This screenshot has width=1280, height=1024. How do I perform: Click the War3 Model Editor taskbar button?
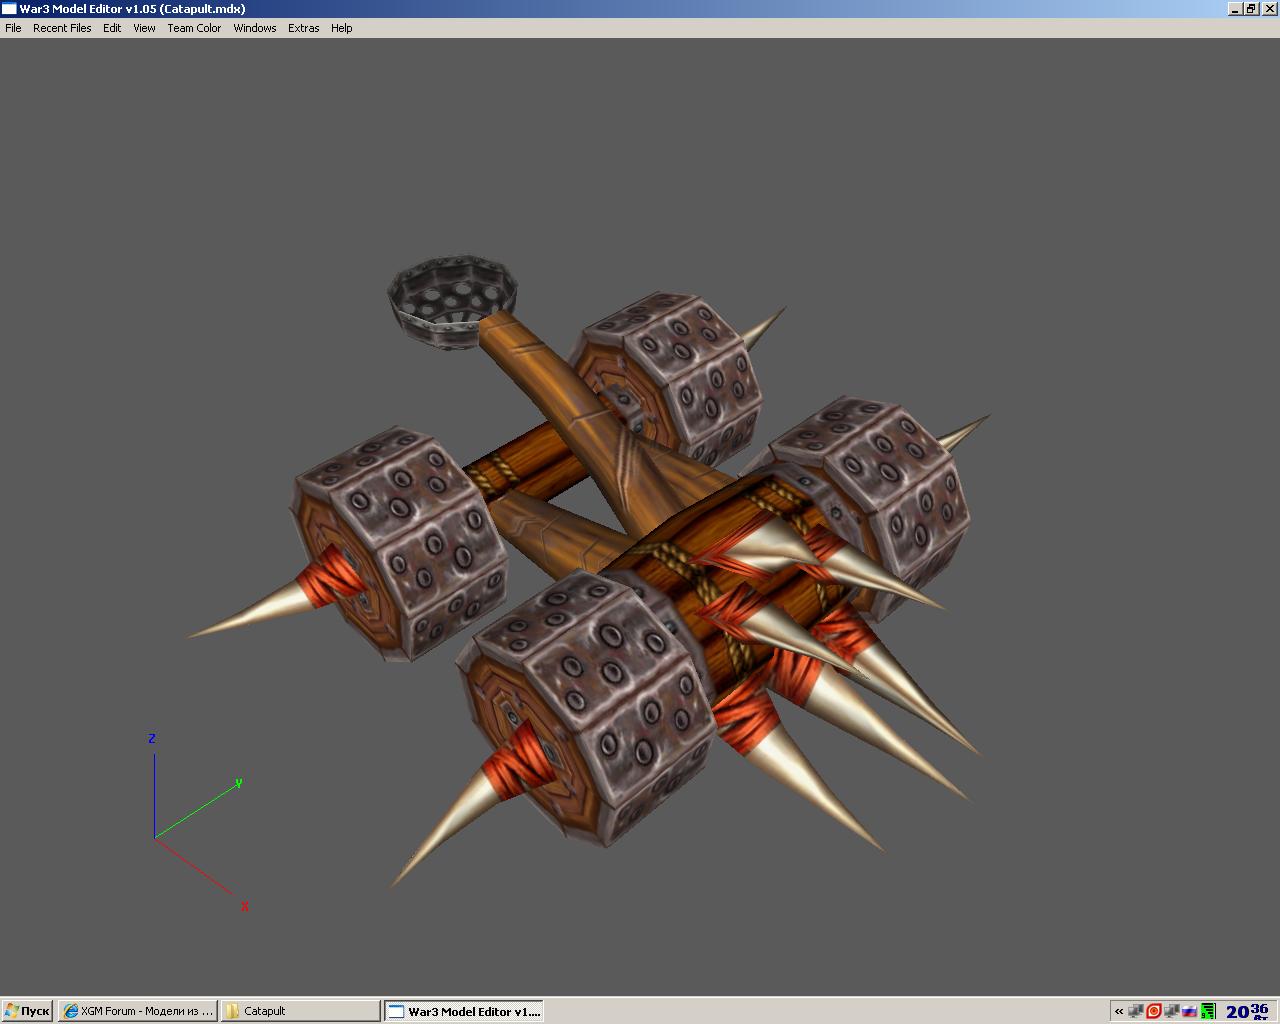[464, 1011]
